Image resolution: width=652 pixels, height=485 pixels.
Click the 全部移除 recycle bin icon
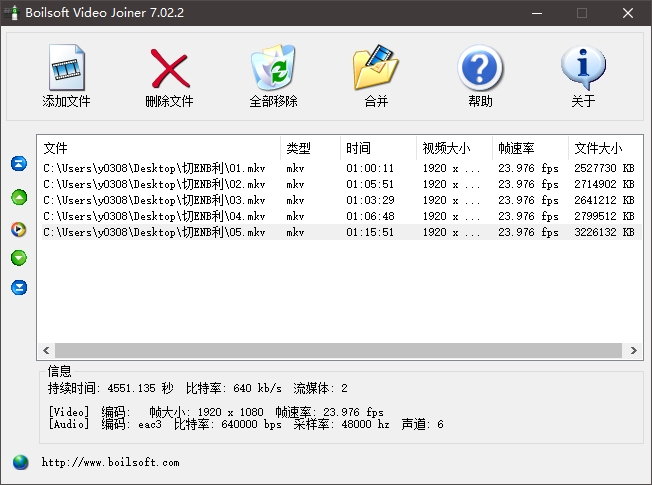273,67
